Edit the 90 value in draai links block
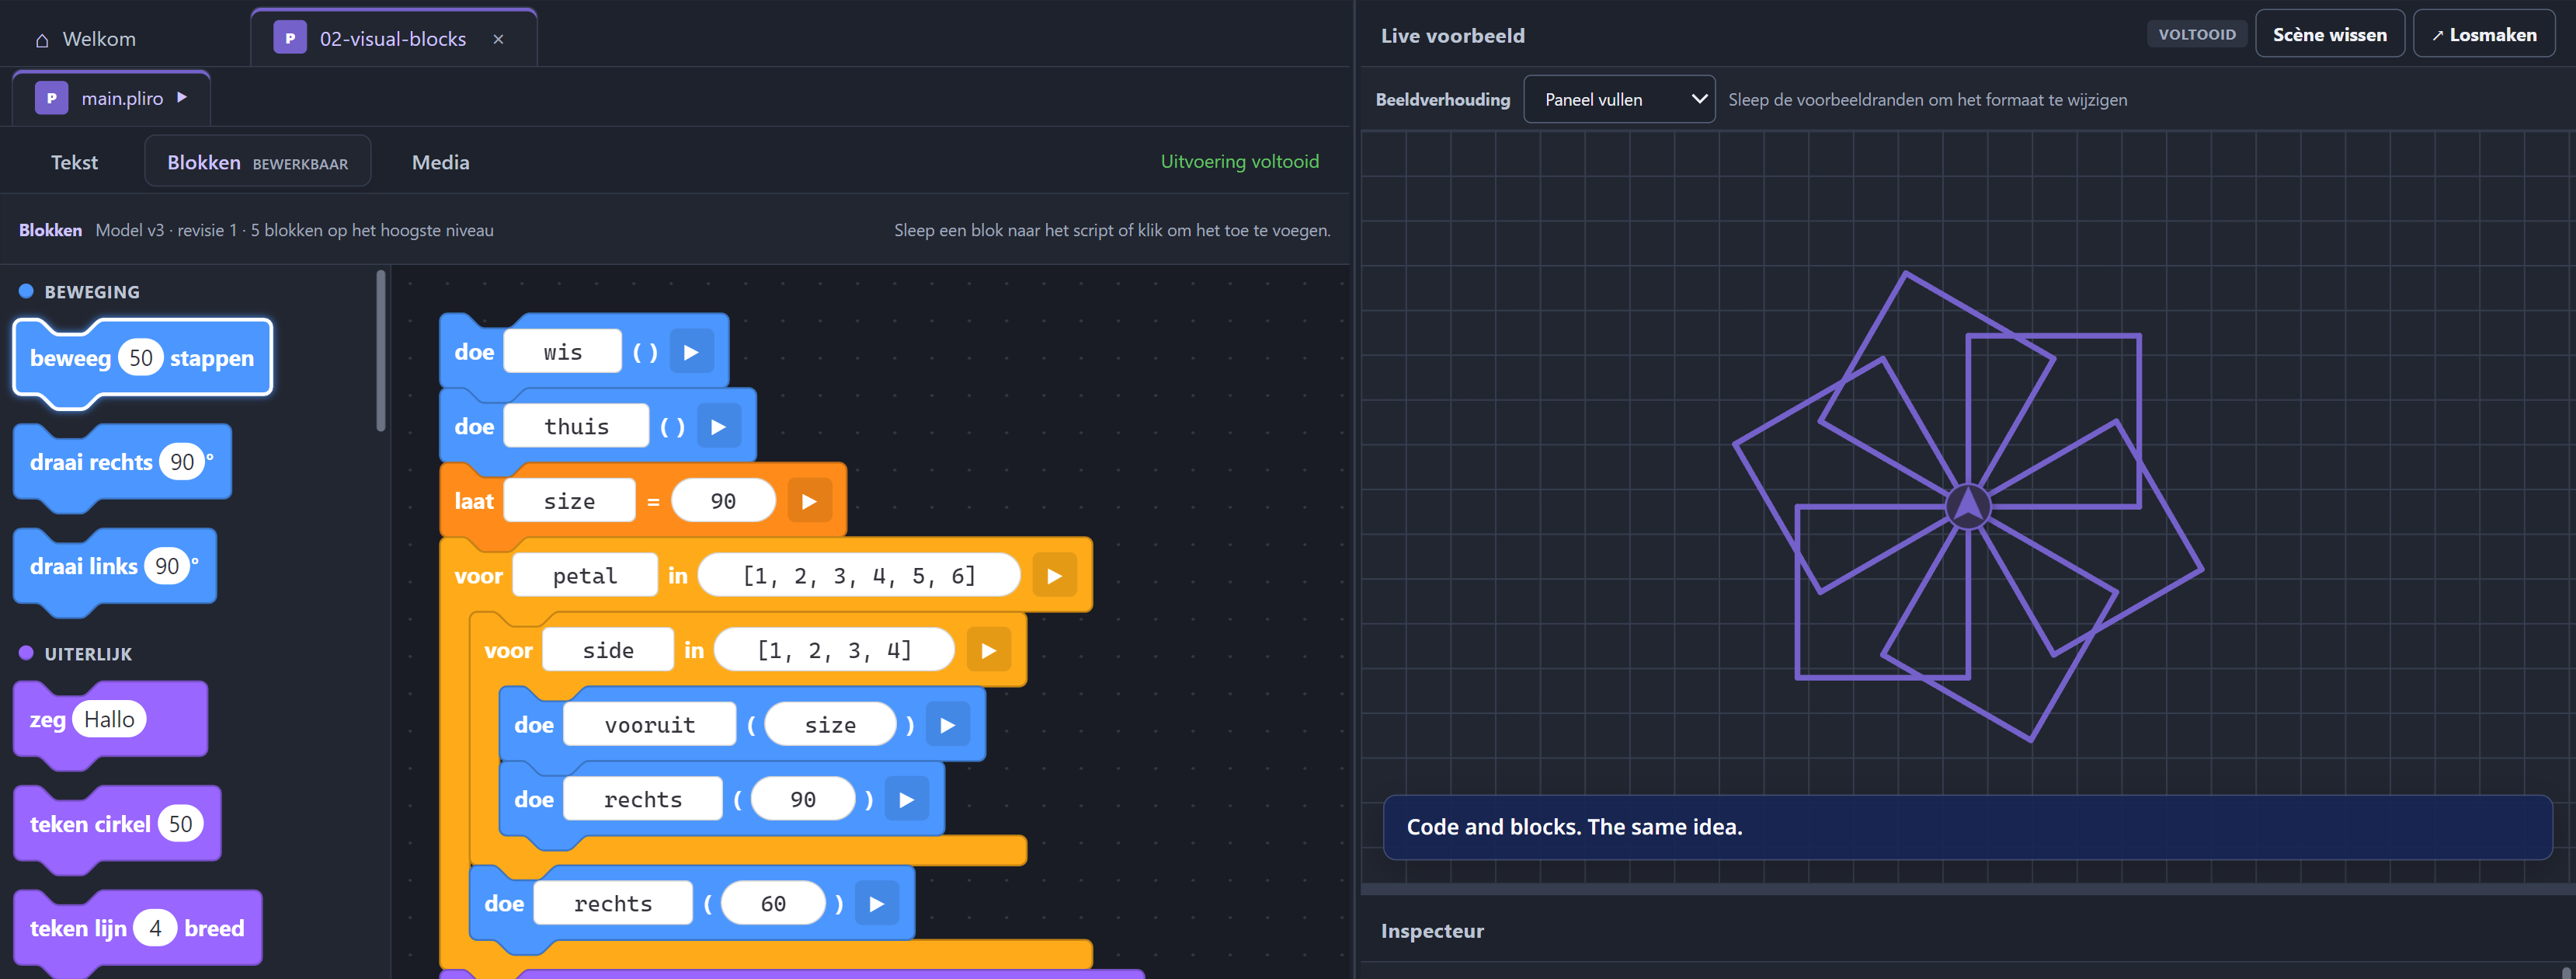The width and height of the screenshot is (2576, 979). pos(167,566)
